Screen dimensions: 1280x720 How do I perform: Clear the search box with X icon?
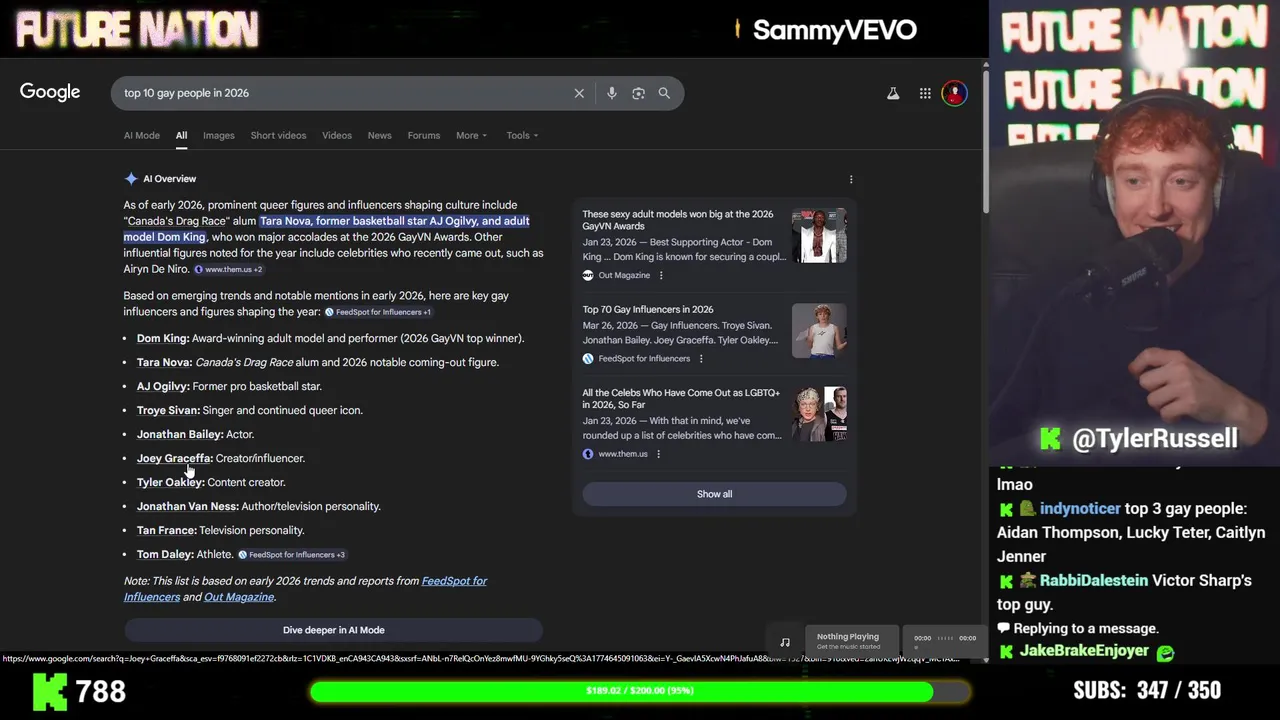[x=579, y=93]
